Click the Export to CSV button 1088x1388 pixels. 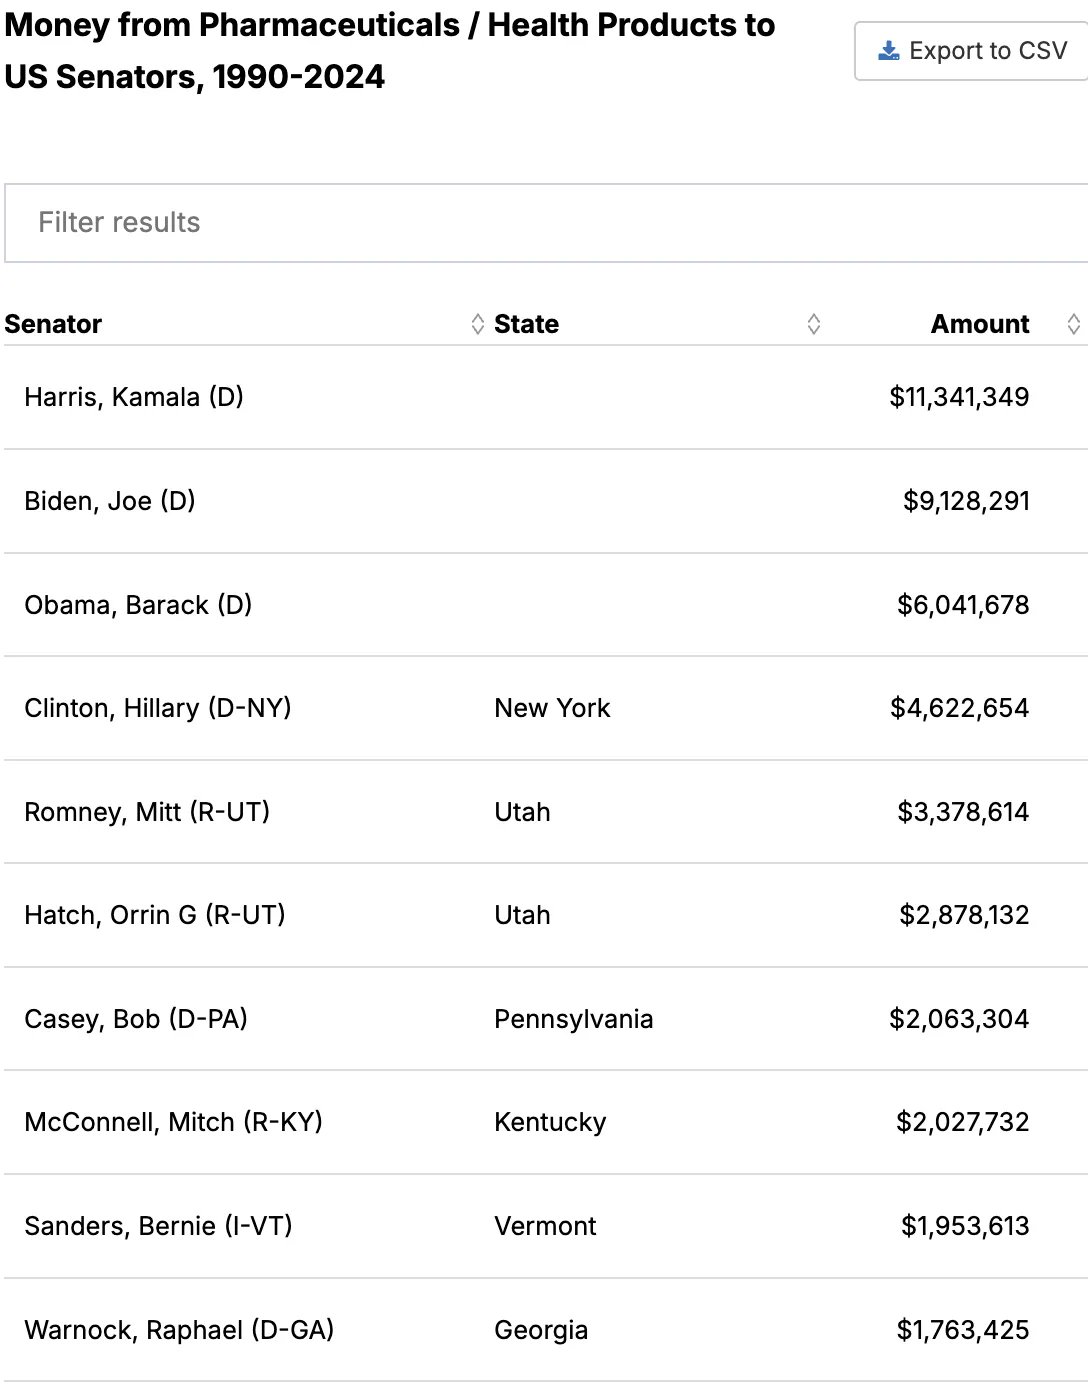pos(971,51)
